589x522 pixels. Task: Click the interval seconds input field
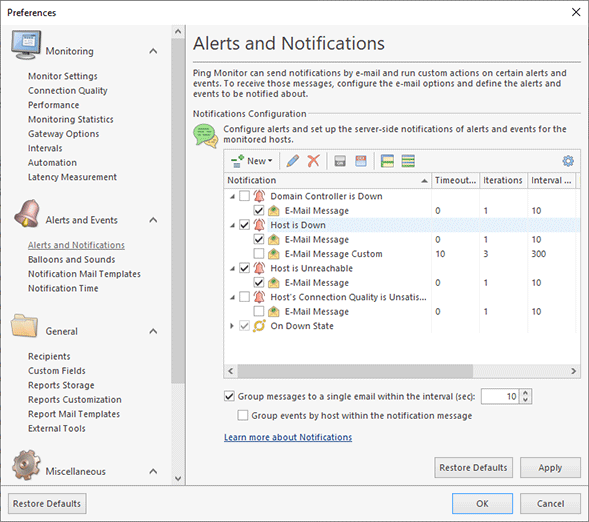tap(500, 396)
